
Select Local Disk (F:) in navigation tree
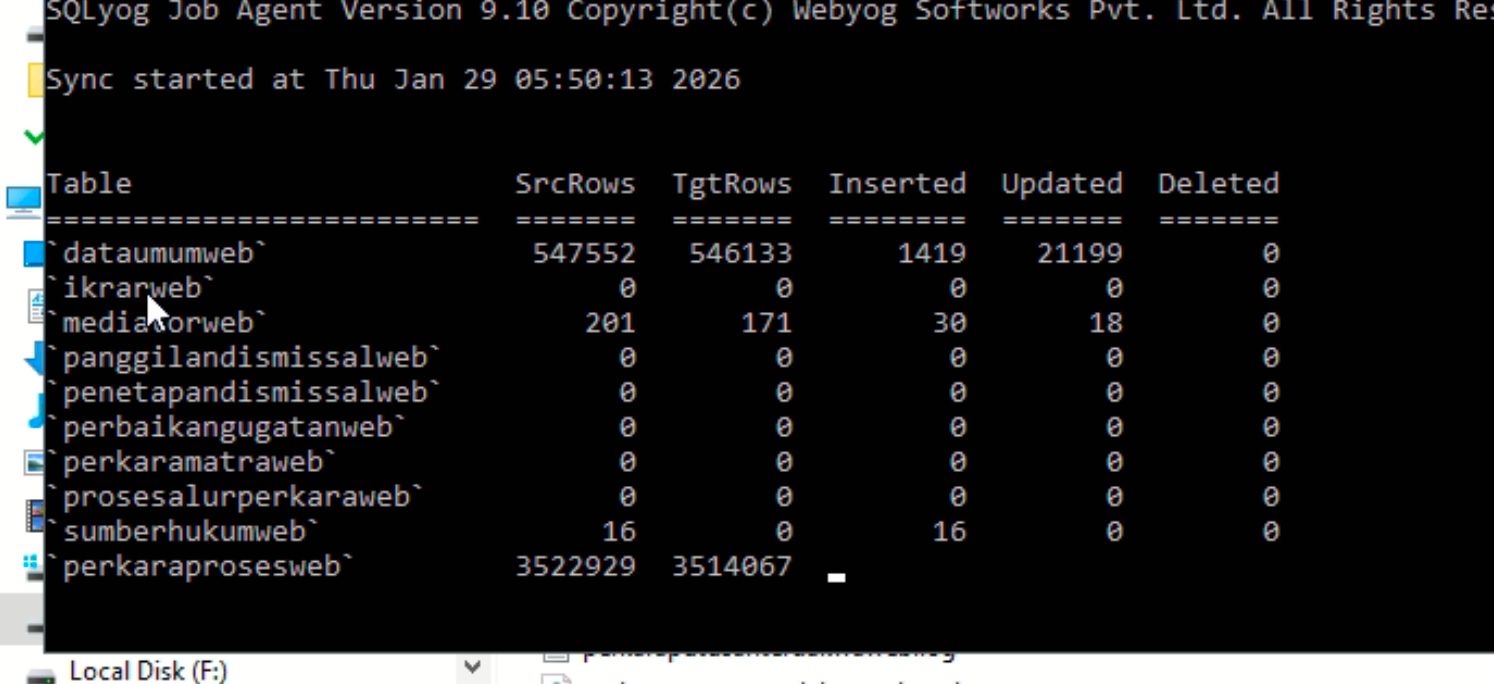tap(148, 671)
